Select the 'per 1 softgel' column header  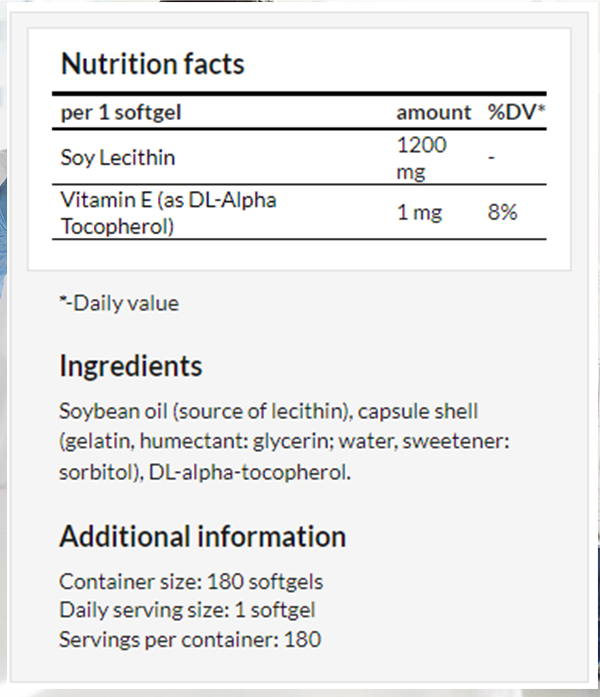pyautogui.click(x=121, y=112)
